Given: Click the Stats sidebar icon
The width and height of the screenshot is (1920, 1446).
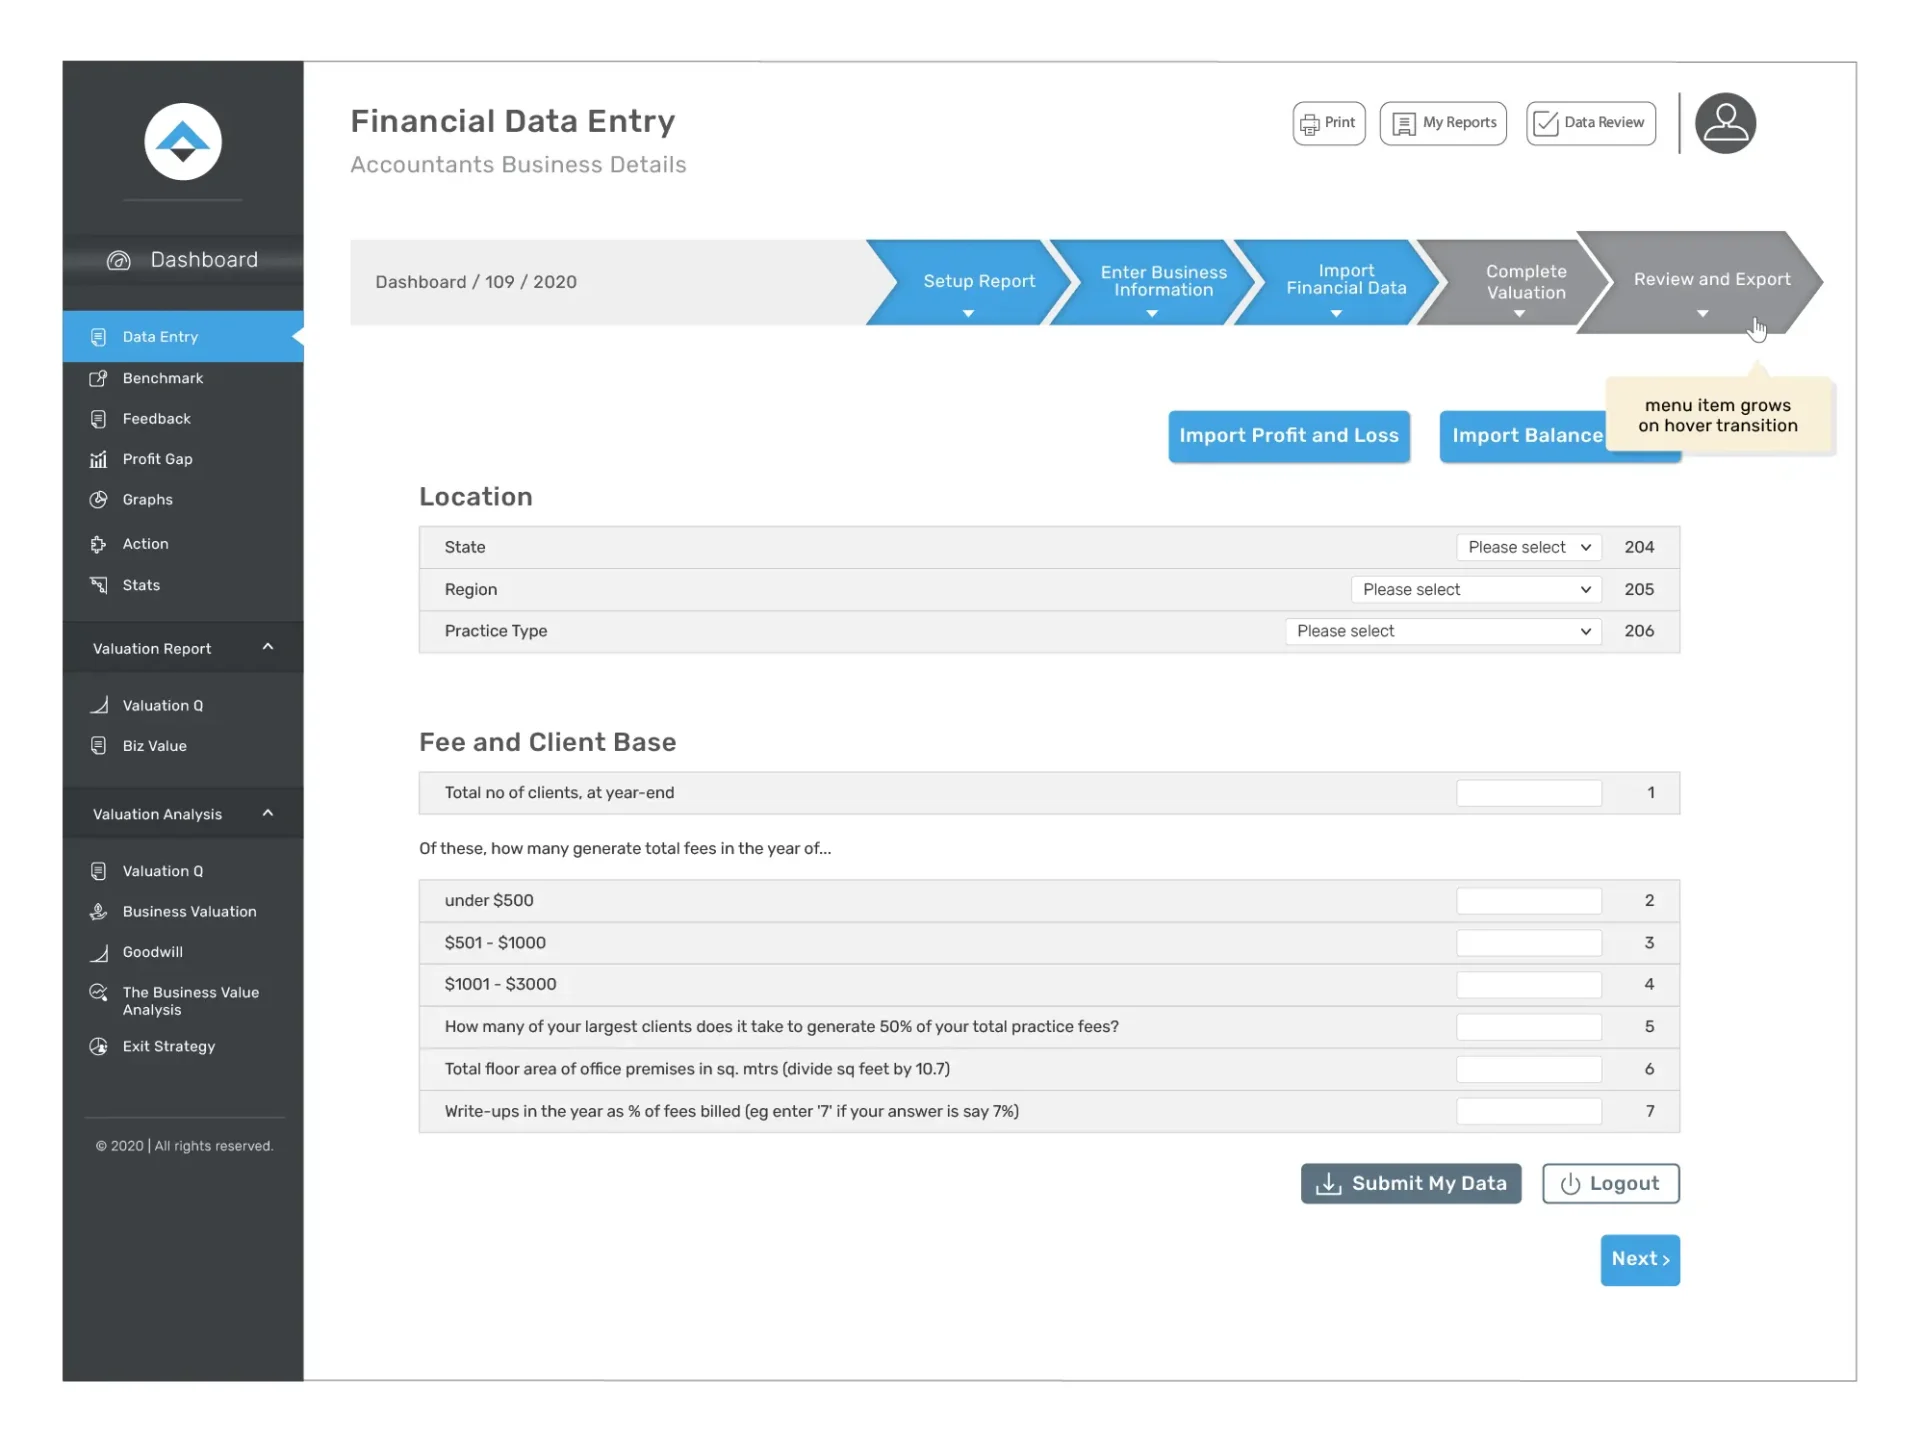Looking at the screenshot, I should [x=98, y=585].
